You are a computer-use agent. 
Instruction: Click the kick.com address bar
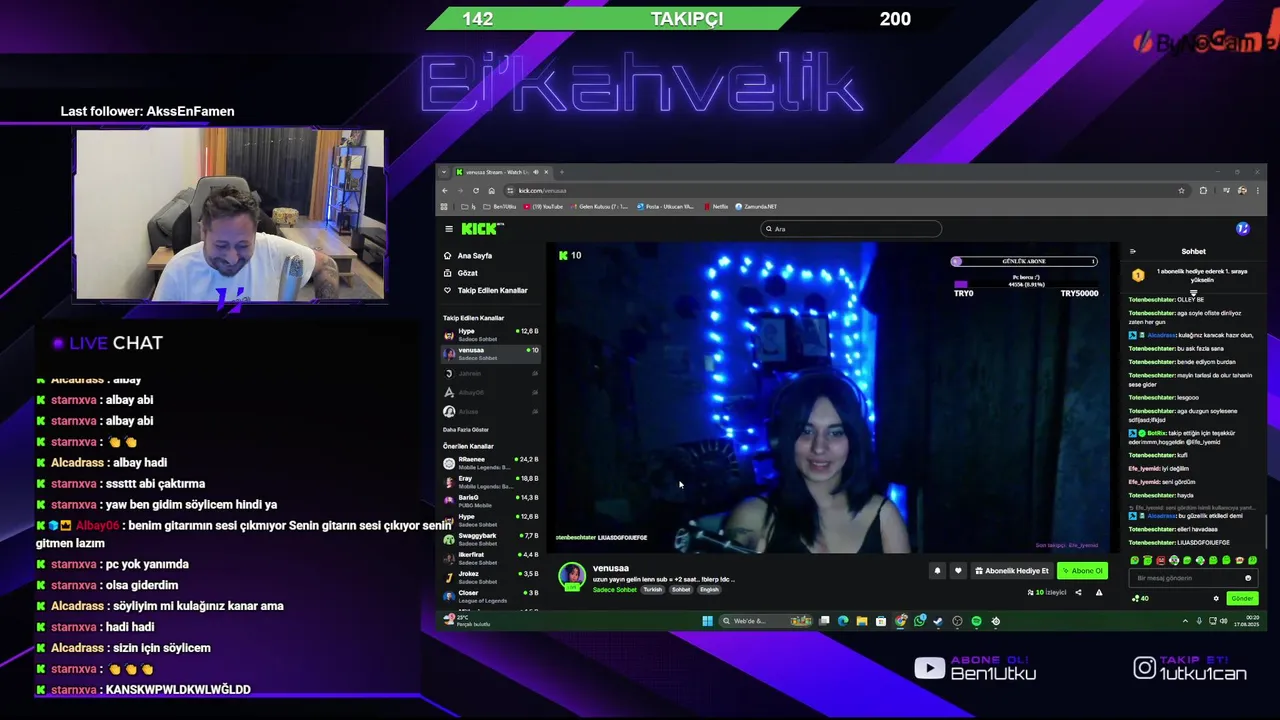pyautogui.click(x=840, y=191)
